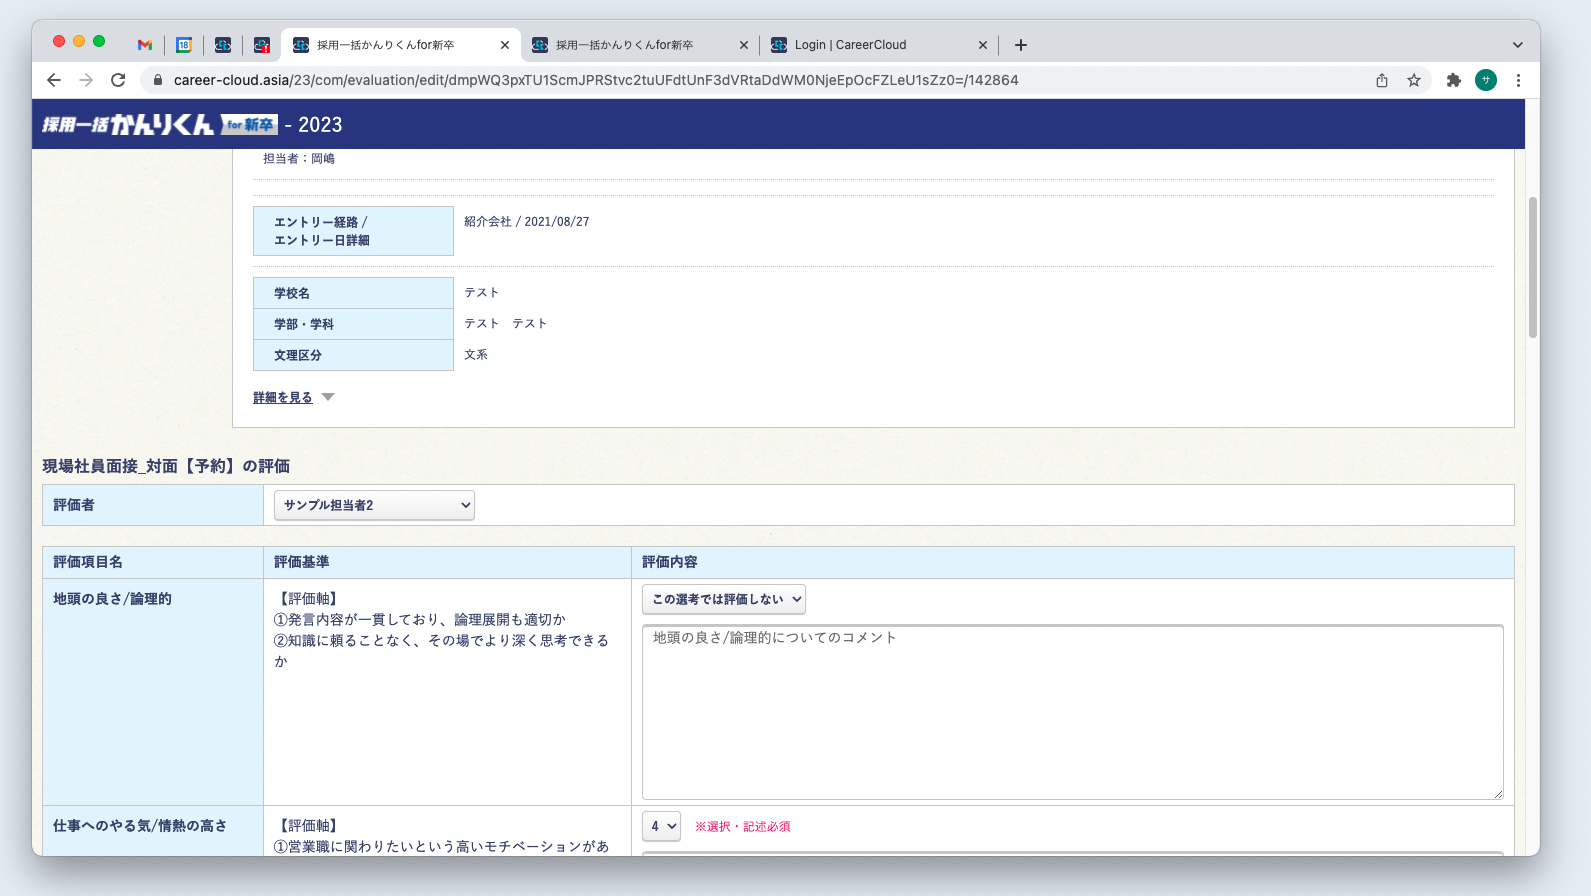This screenshot has height=896, width=1591.
Task: Open the pinned Google Calendar tab
Action: (184, 45)
